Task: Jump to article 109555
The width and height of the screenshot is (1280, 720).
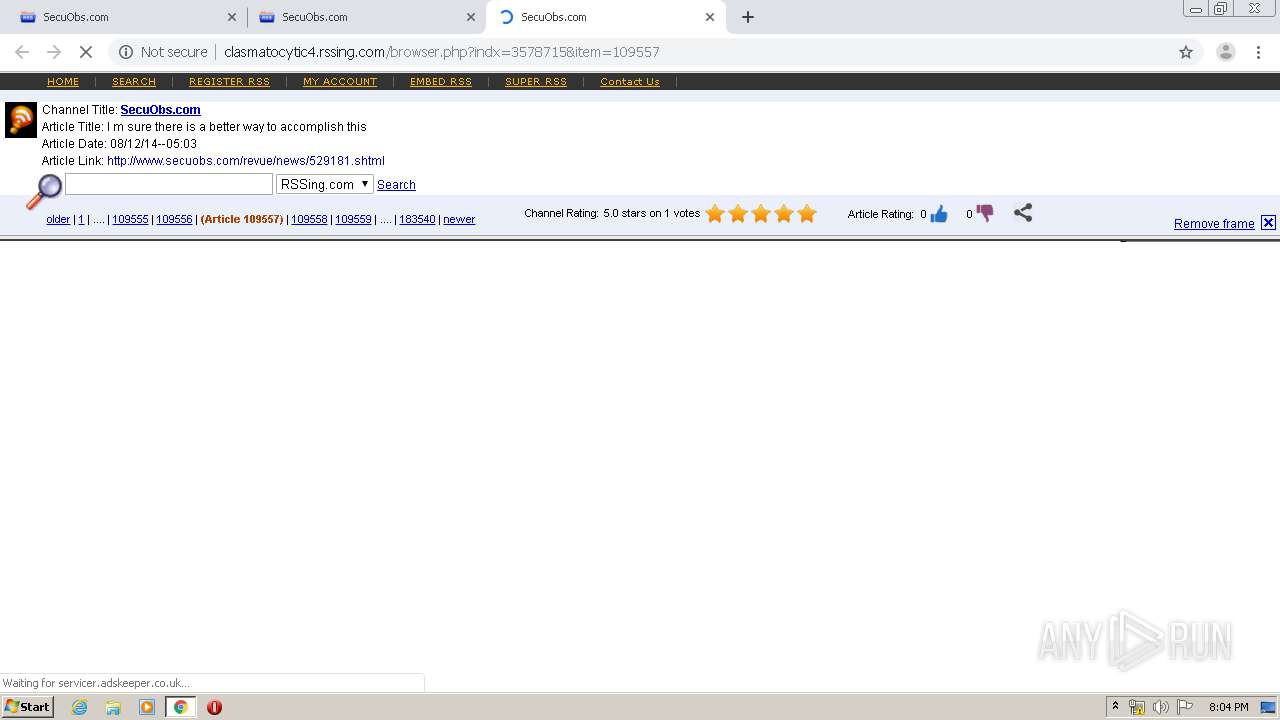Action: coord(130,219)
